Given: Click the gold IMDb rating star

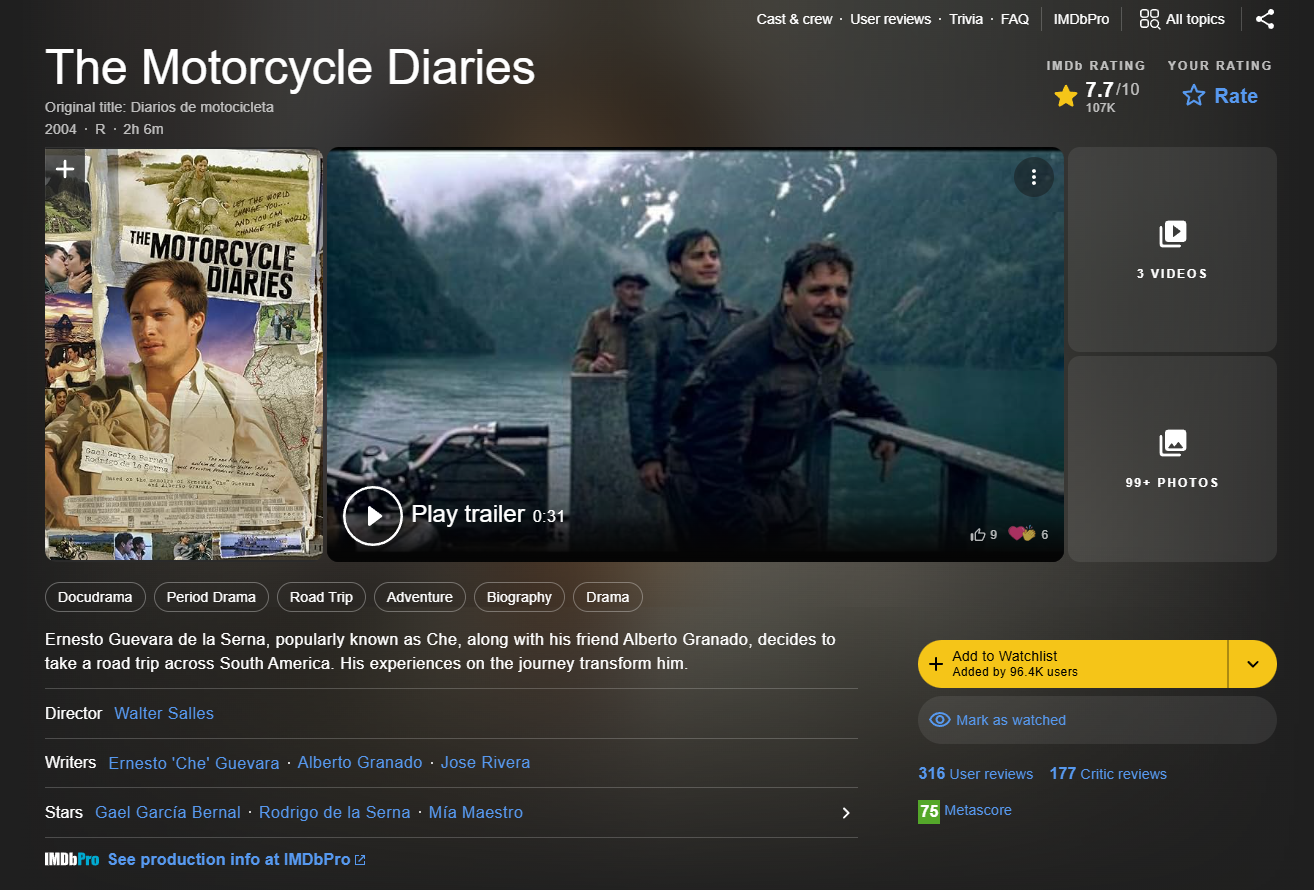Looking at the screenshot, I should pos(1066,96).
